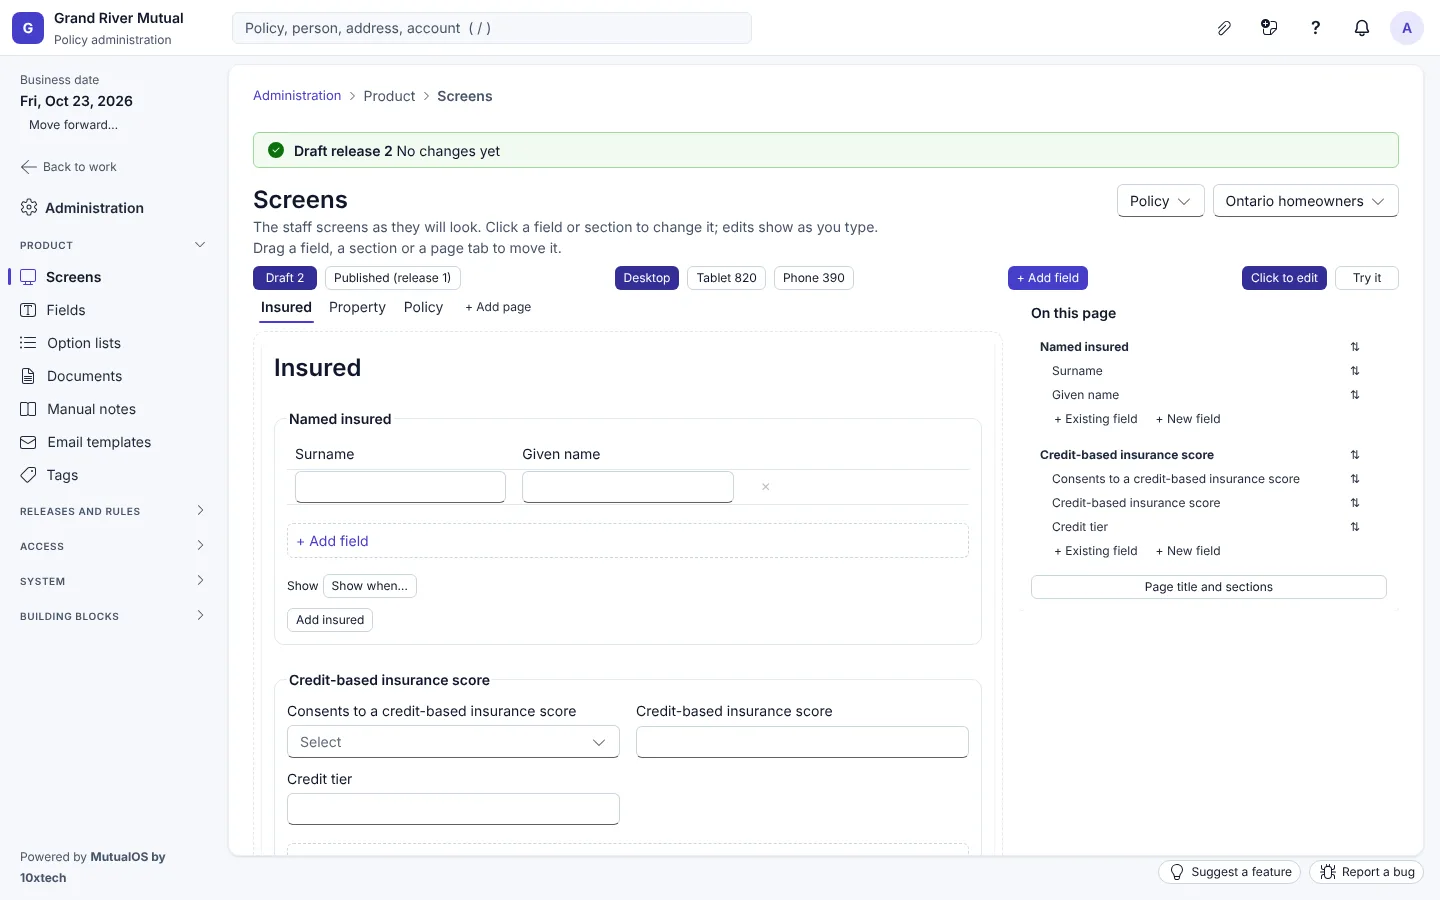Open the notifications bell
Viewport: 1440px width, 900px height.
point(1362,28)
